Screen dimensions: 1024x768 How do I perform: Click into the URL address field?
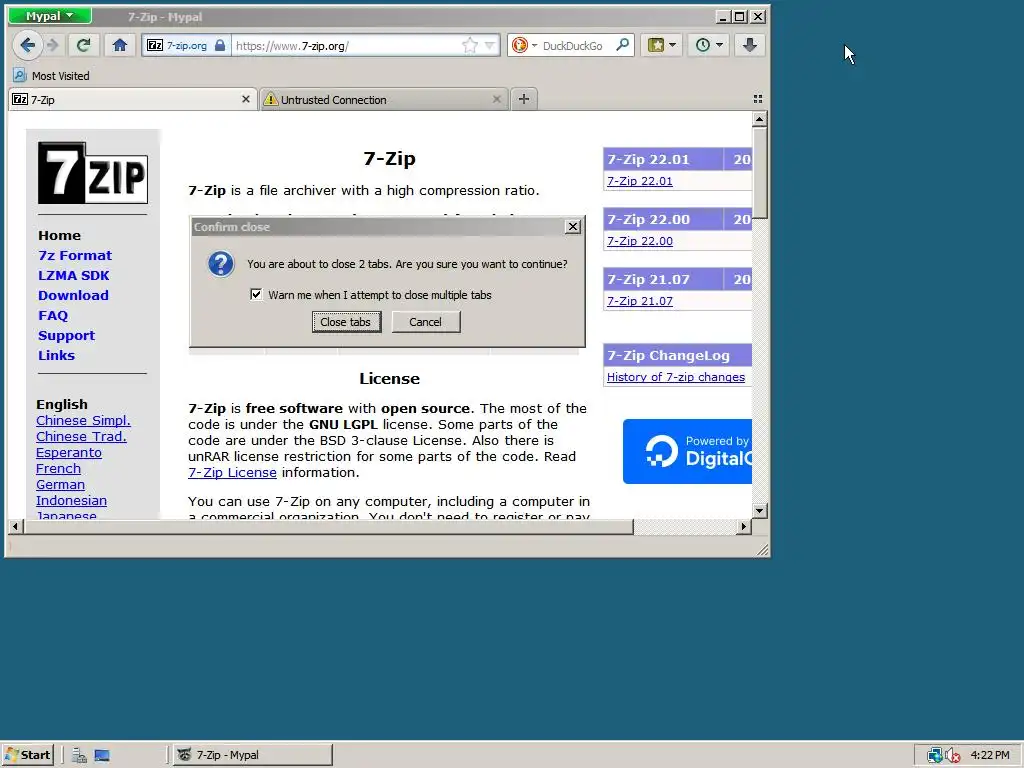pyautogui.click(x=346, y=46)
